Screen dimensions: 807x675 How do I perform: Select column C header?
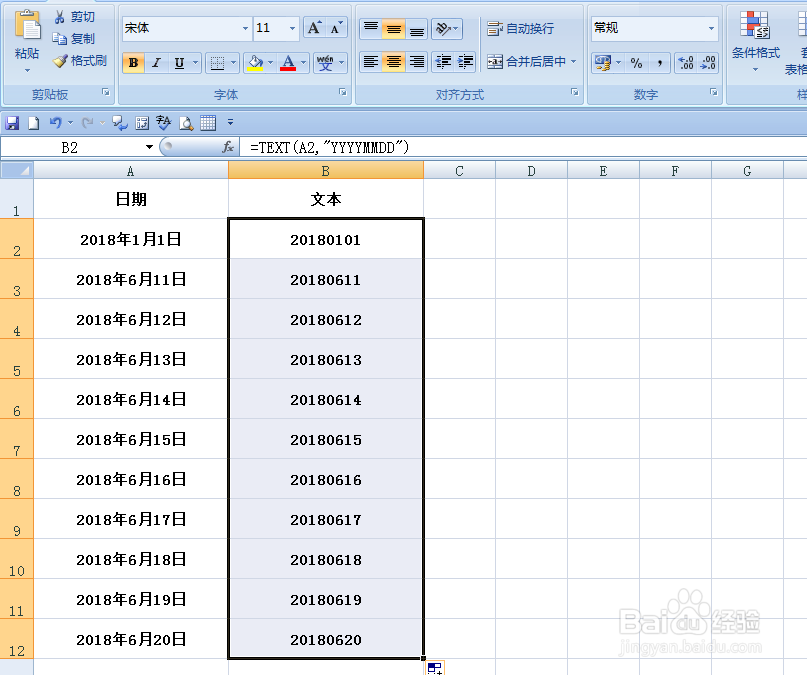click(460, 171)
